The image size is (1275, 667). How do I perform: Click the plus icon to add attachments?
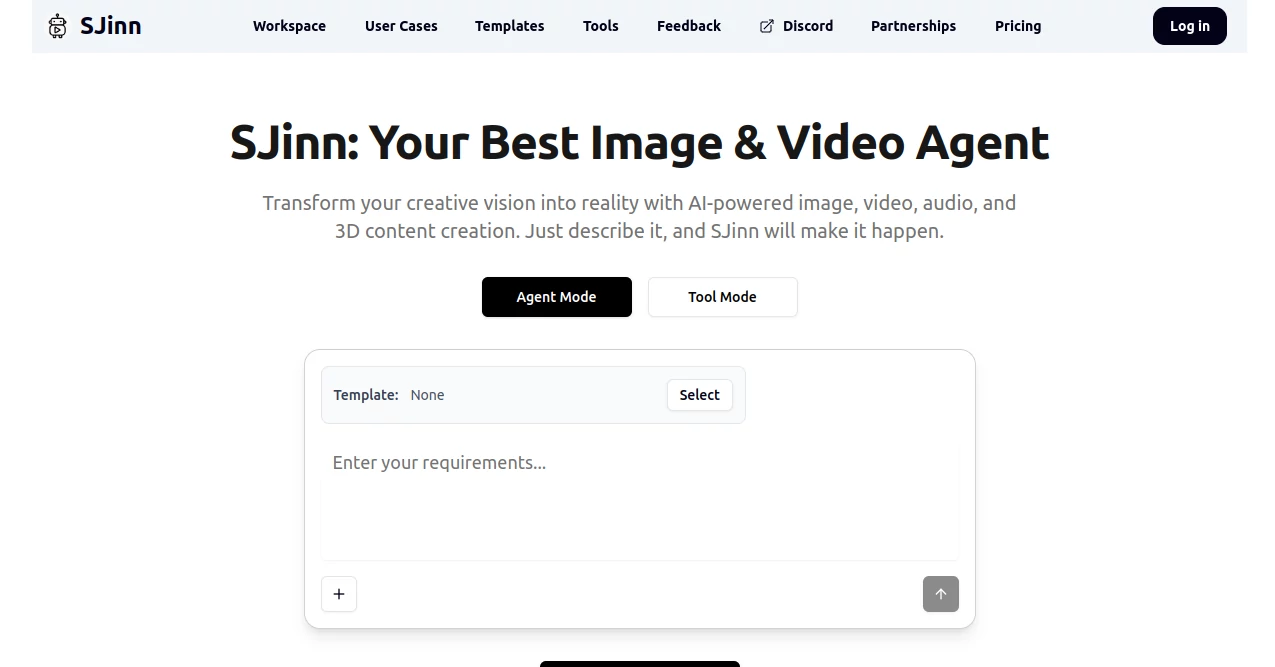pos(339,594)
